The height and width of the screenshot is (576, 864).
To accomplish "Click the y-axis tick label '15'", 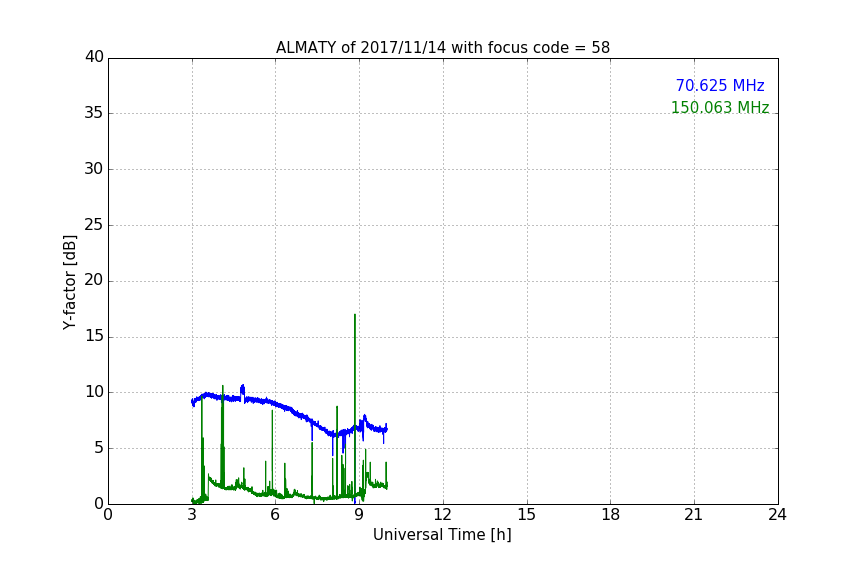I will pos(94,336).
